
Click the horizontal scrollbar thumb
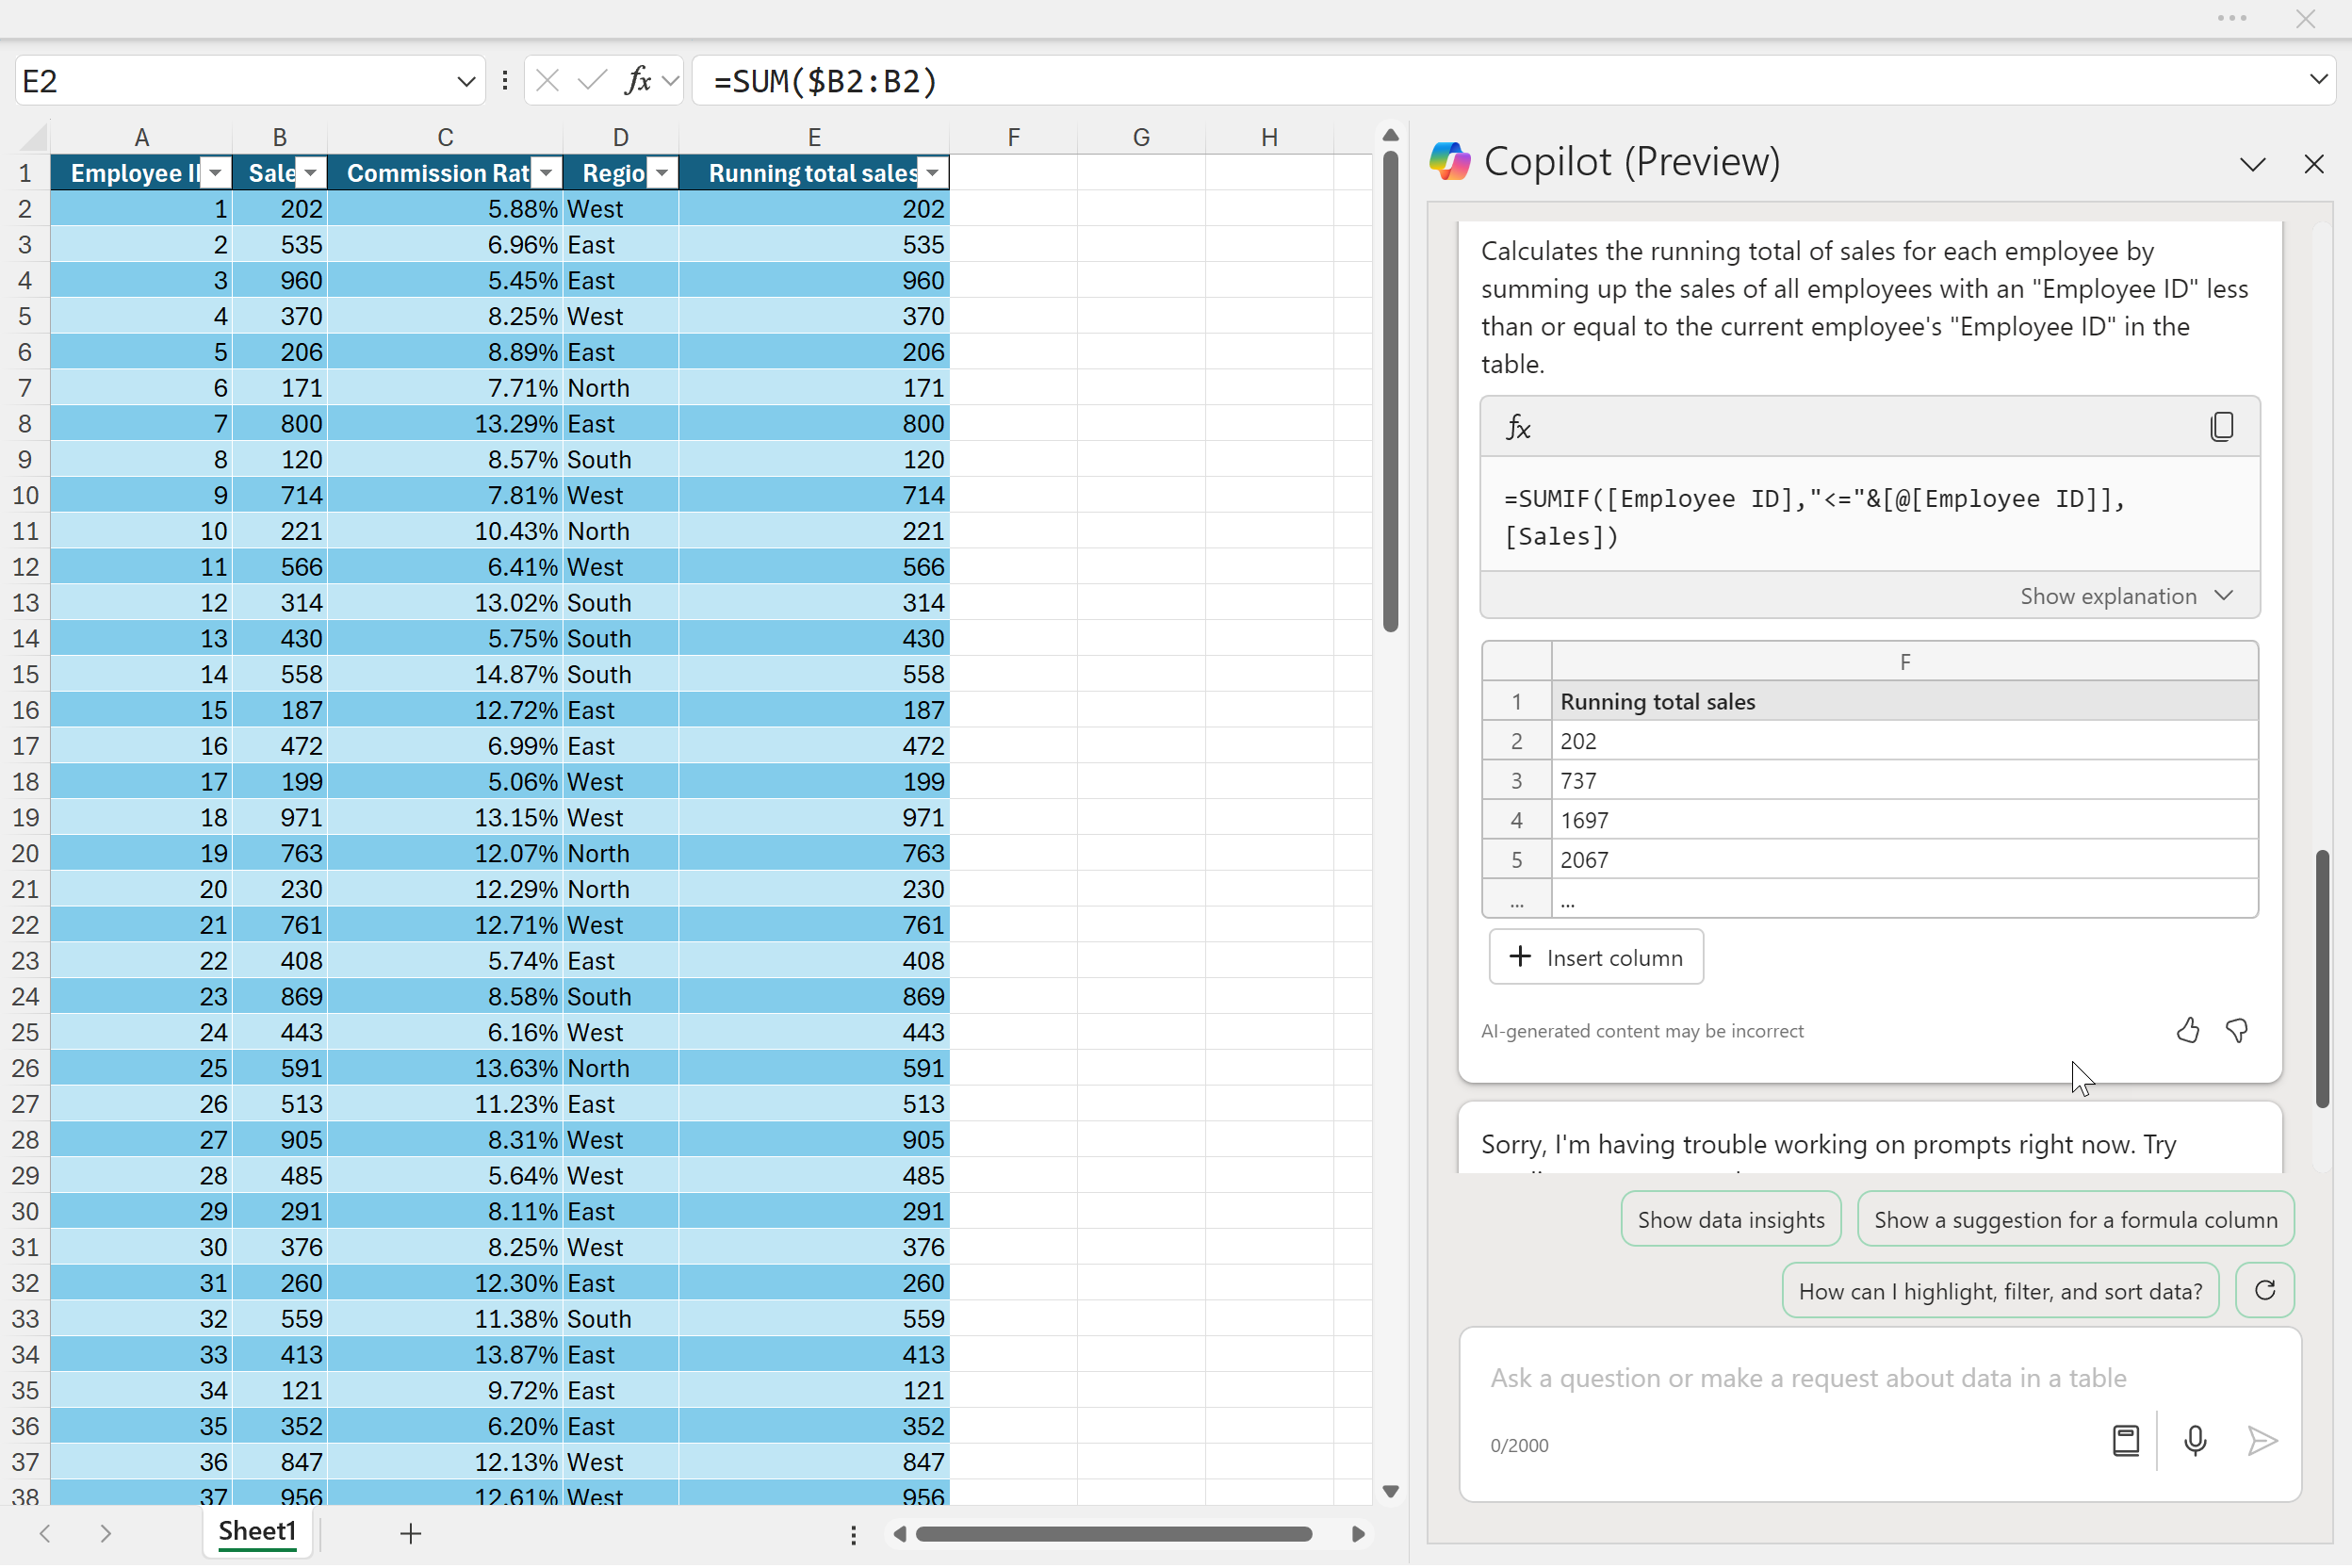point(1113,1534)
